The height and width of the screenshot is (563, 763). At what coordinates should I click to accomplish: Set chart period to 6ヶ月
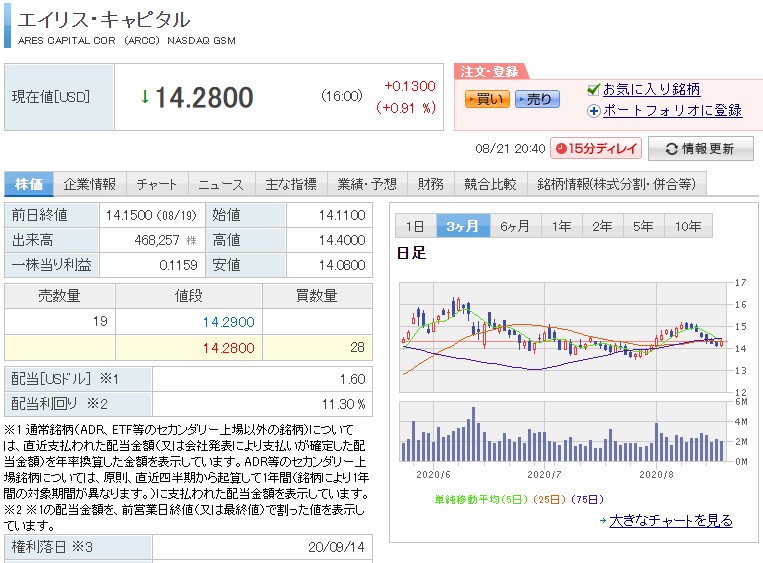[515, 226]
